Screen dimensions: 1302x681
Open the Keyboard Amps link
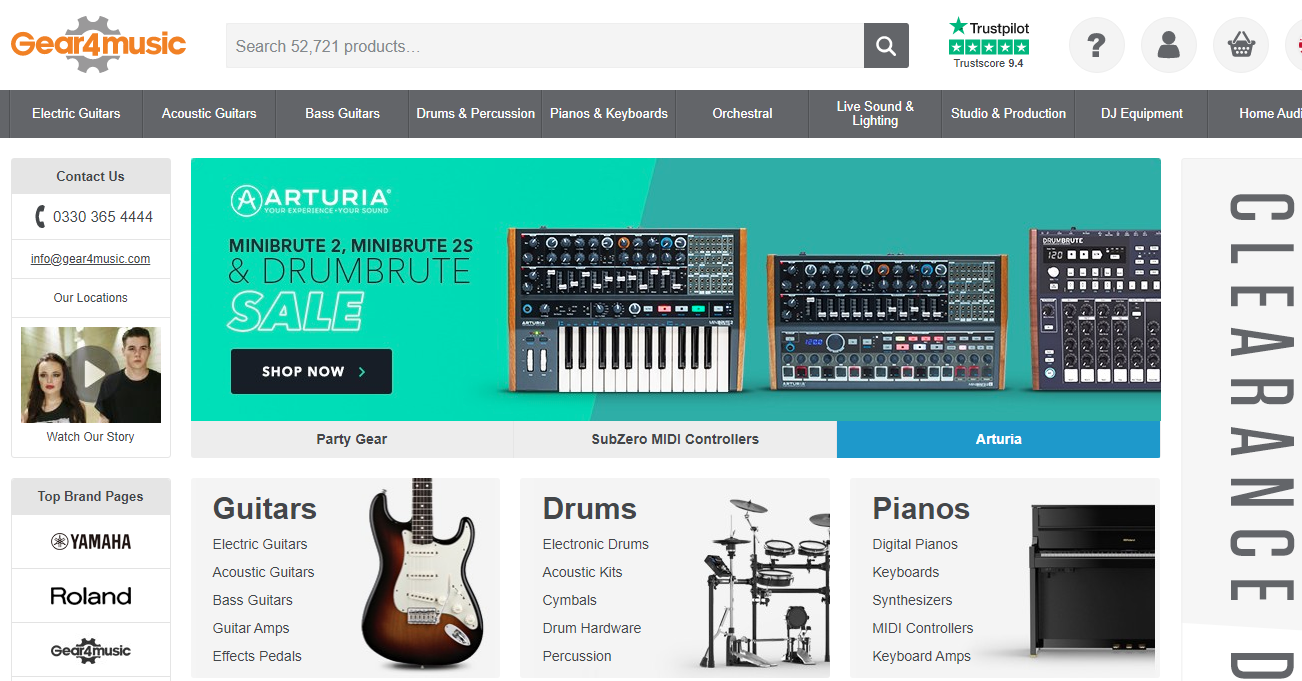(x=922, y=656)
